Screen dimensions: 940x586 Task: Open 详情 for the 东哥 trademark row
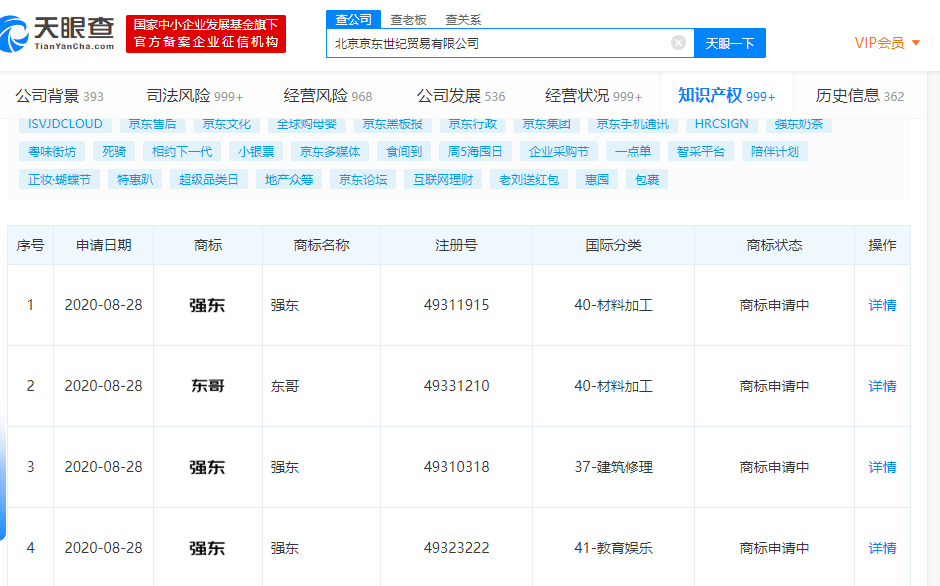pos(882,386)
